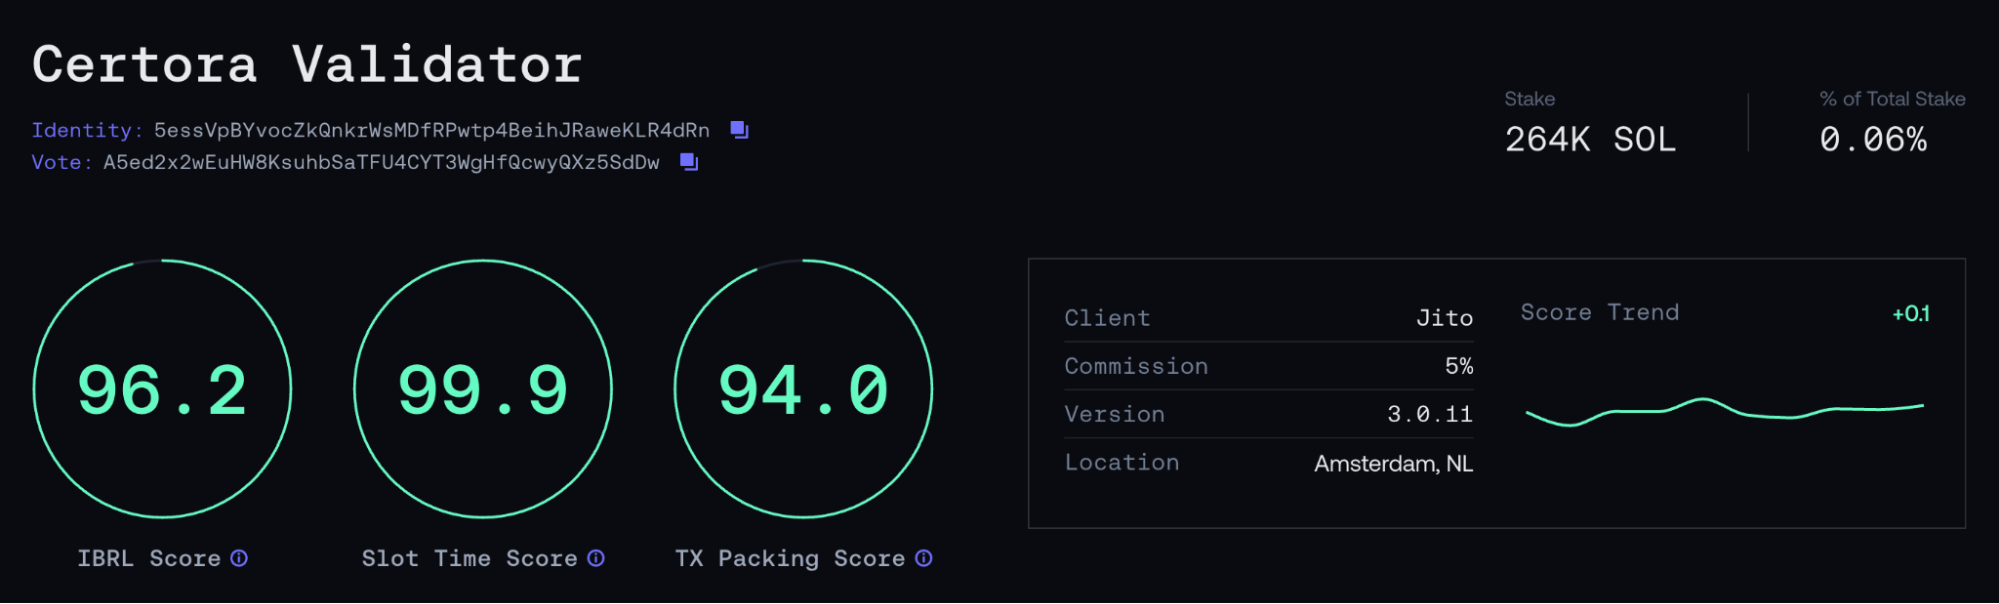This screenshot has height=604, width=1999.
Task: Select the Version 3.0.11 value
Action: 1429,414
